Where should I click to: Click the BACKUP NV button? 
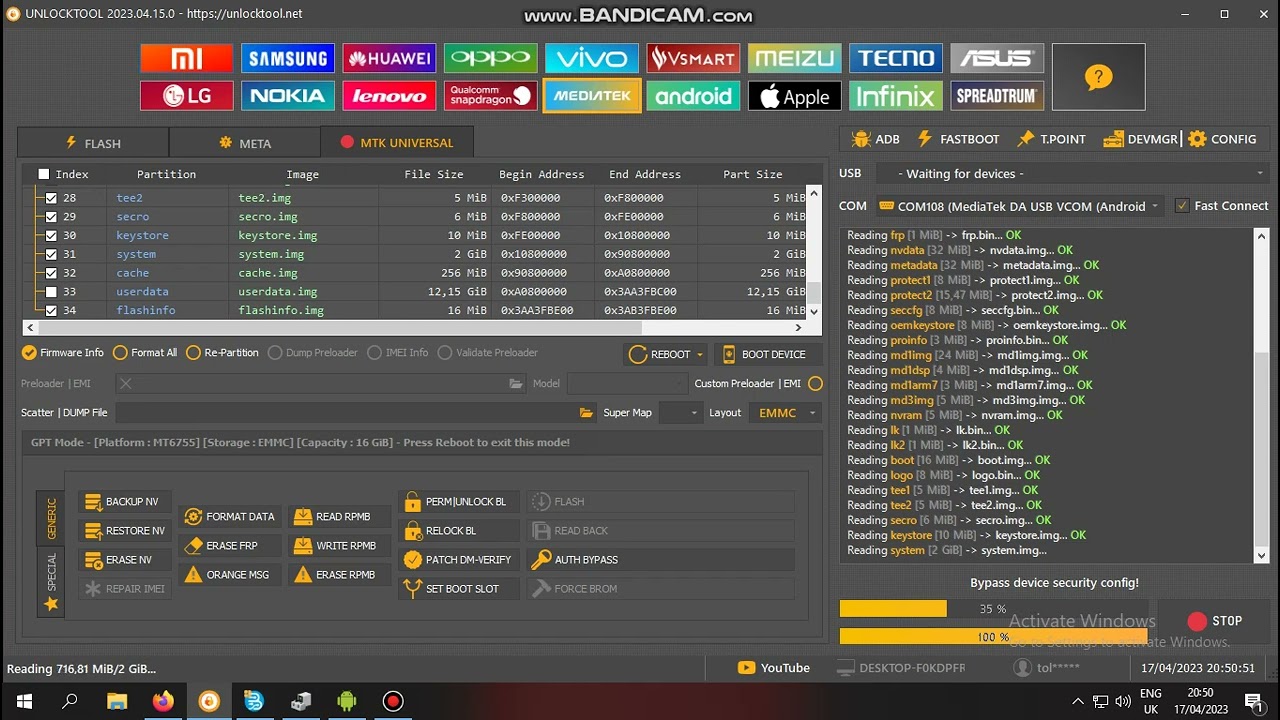(123, 502)
